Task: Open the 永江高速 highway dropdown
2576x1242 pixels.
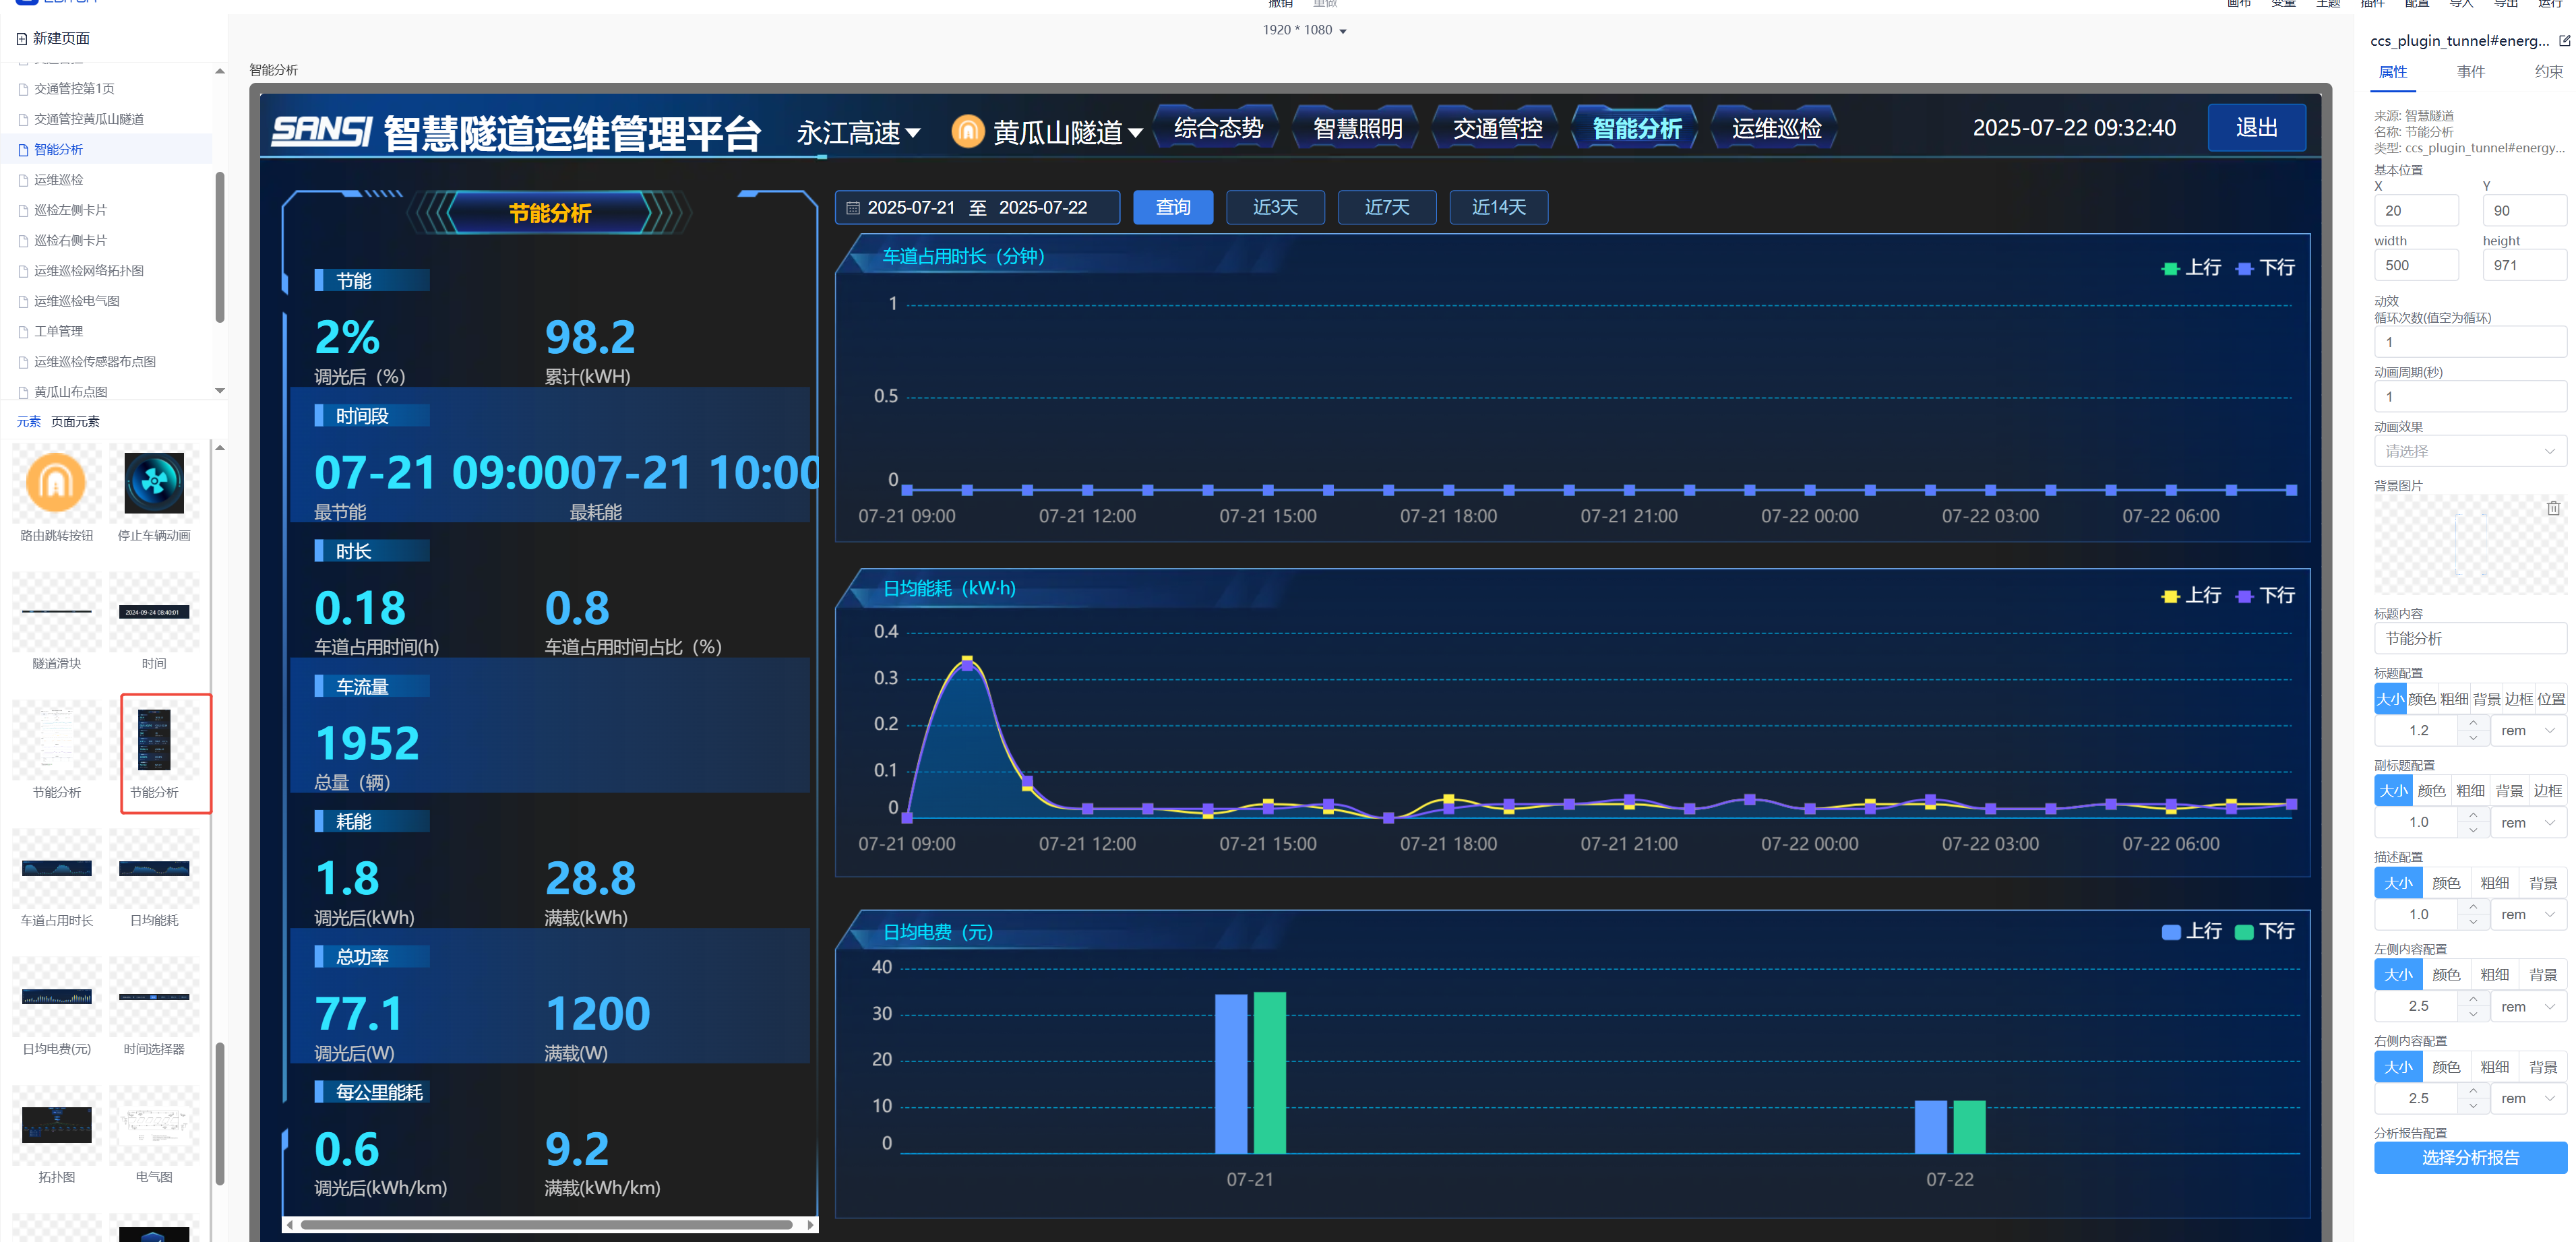Action: pos(857,132)
